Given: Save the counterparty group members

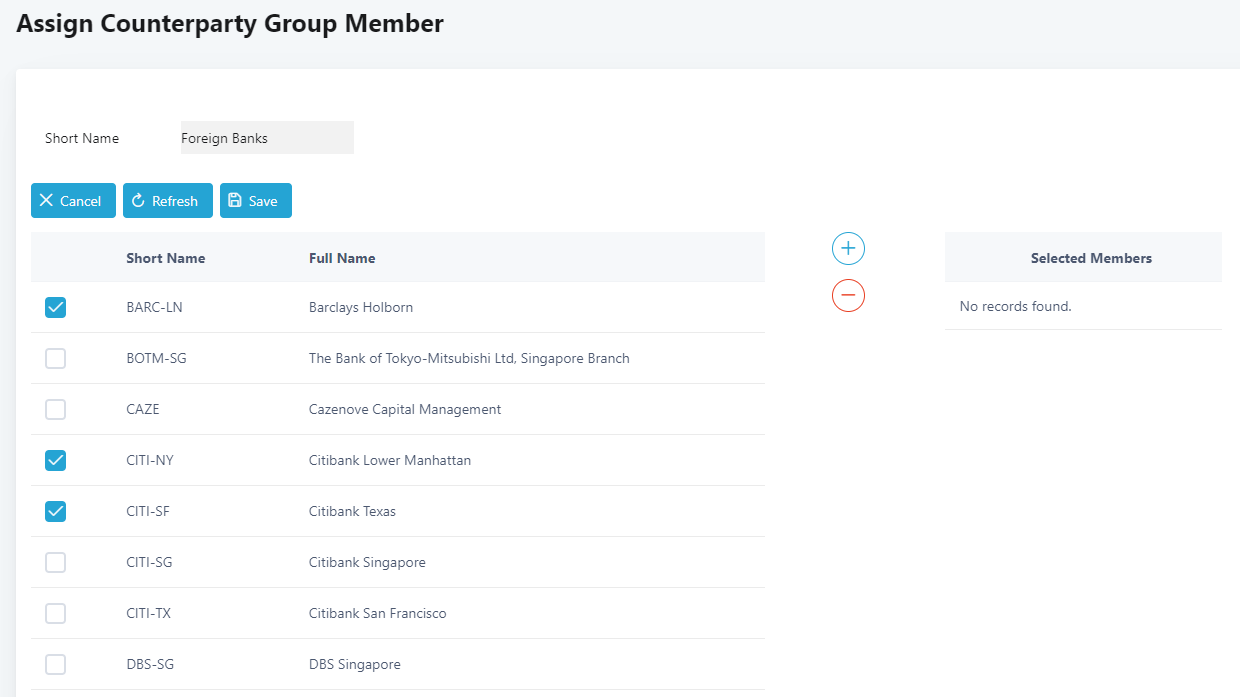Looking at the screenshot, I should [256, 200].
